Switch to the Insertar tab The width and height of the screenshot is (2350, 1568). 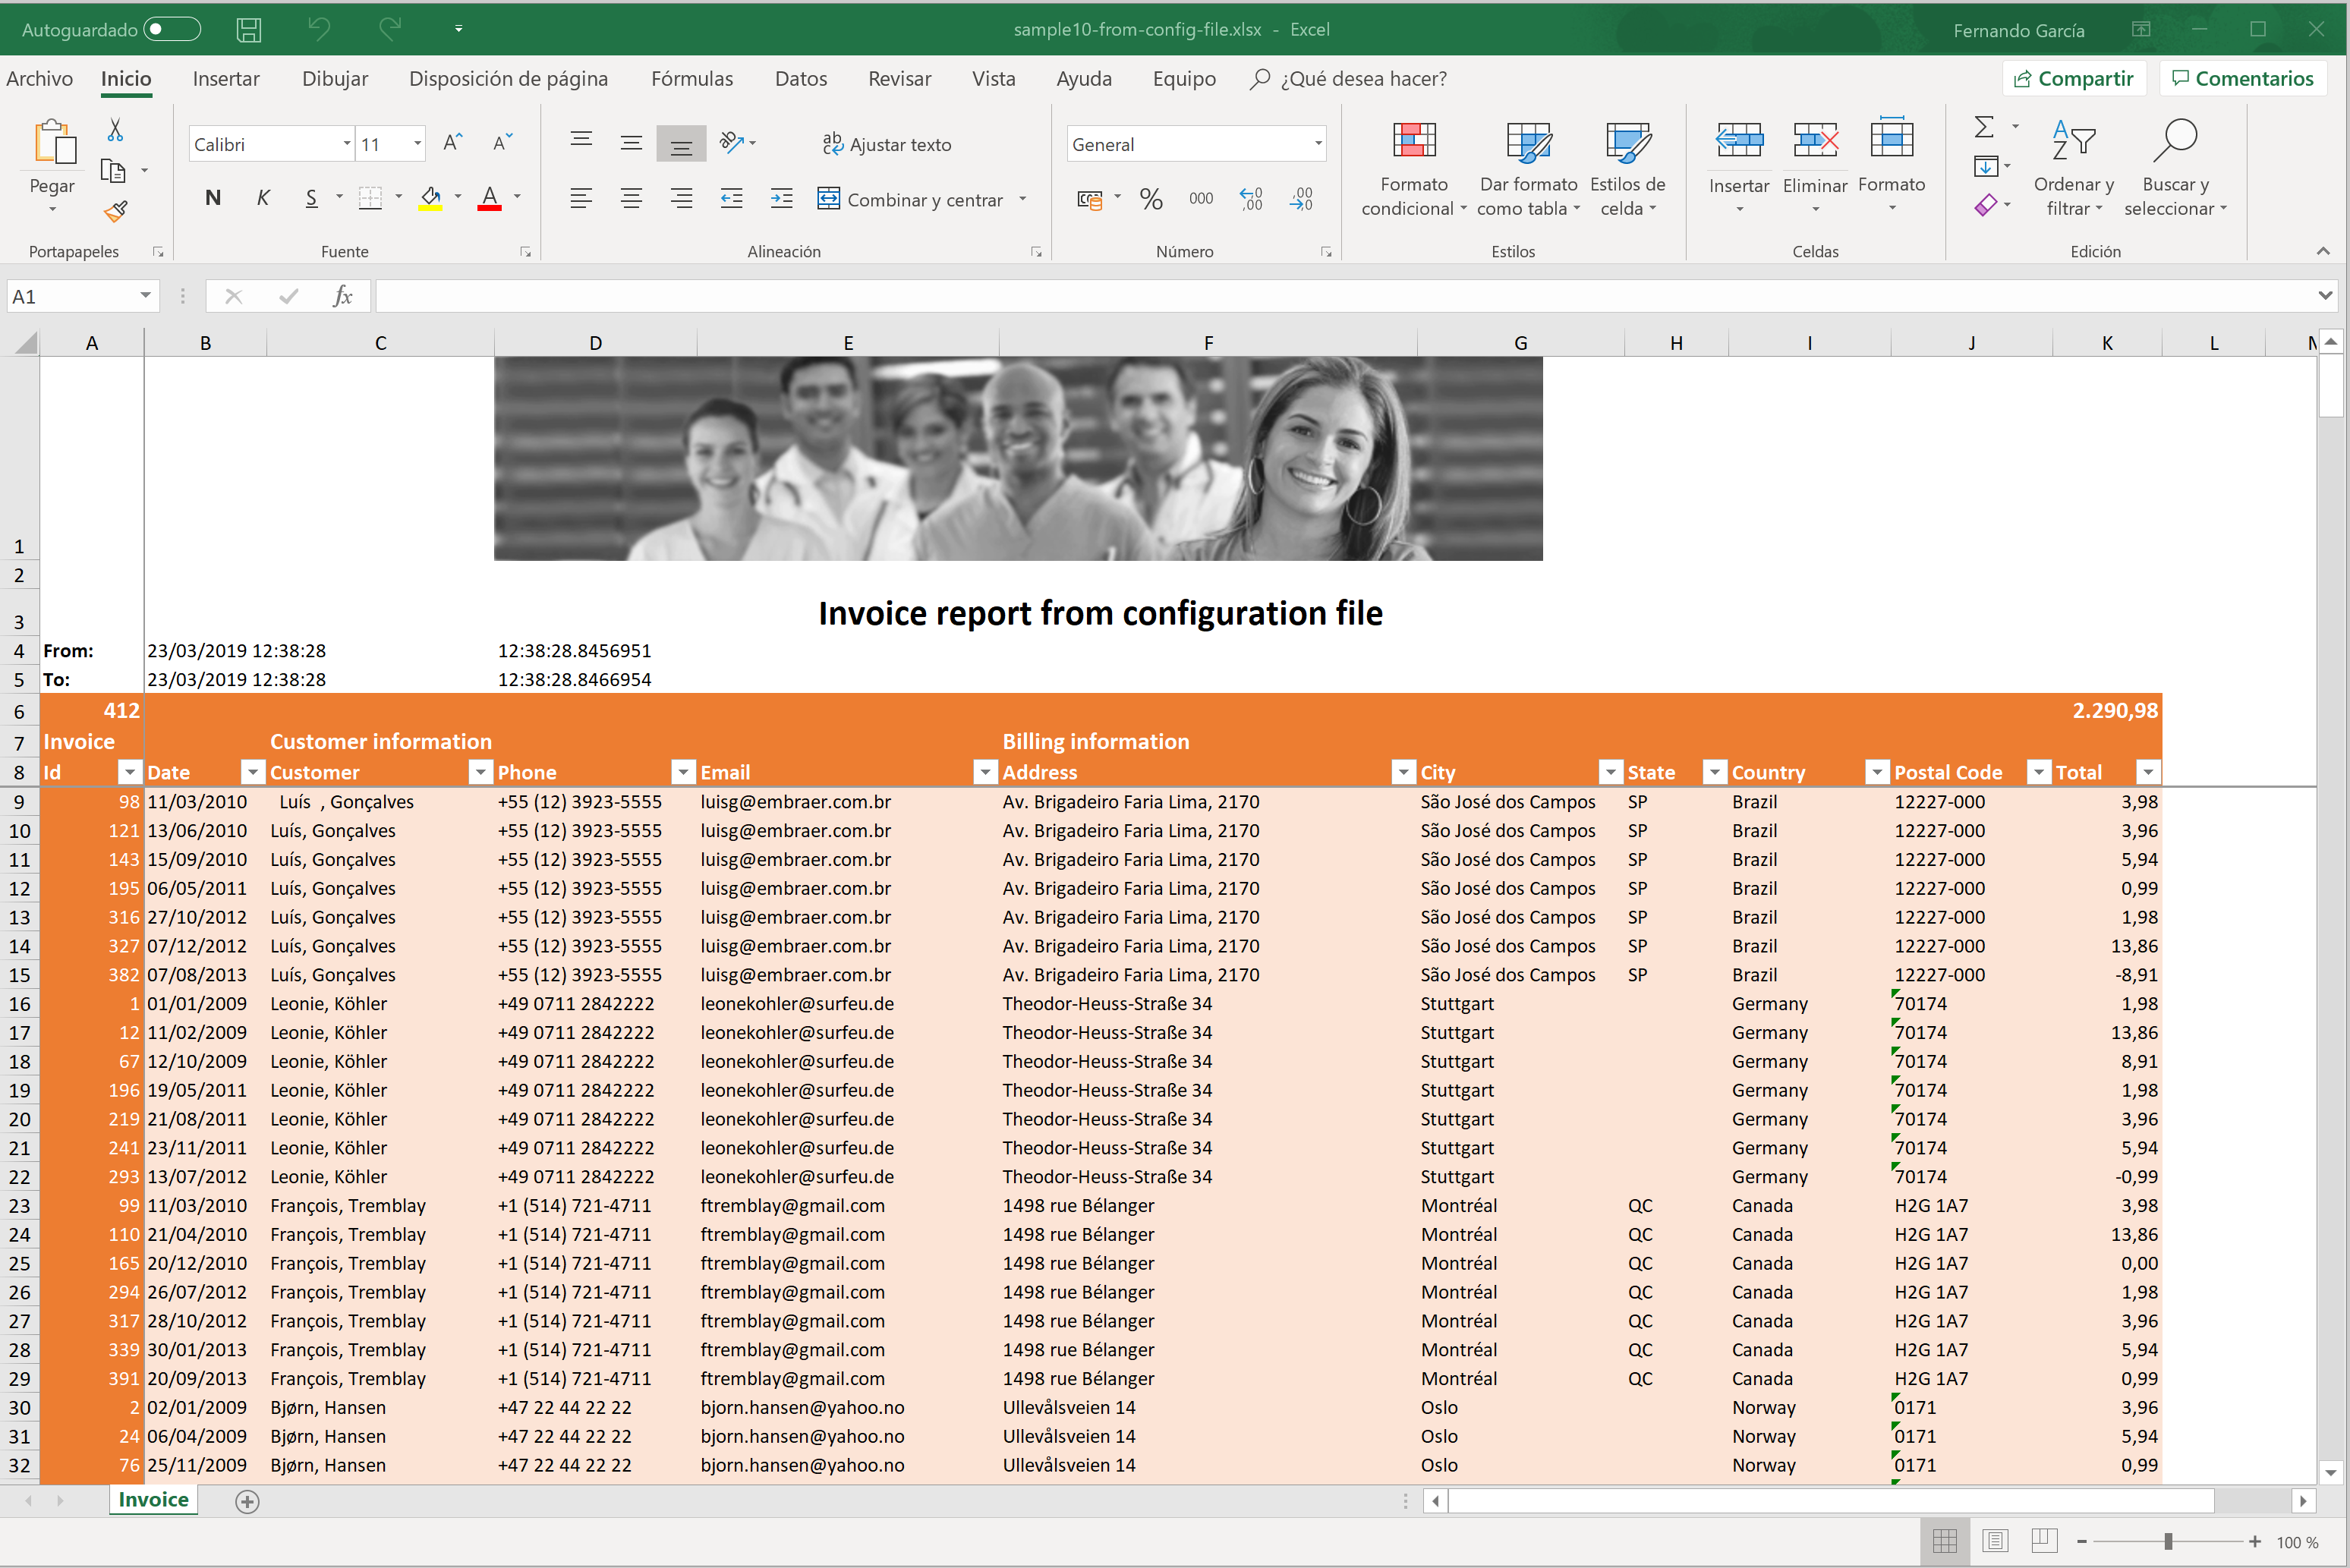tap(225, 79)
